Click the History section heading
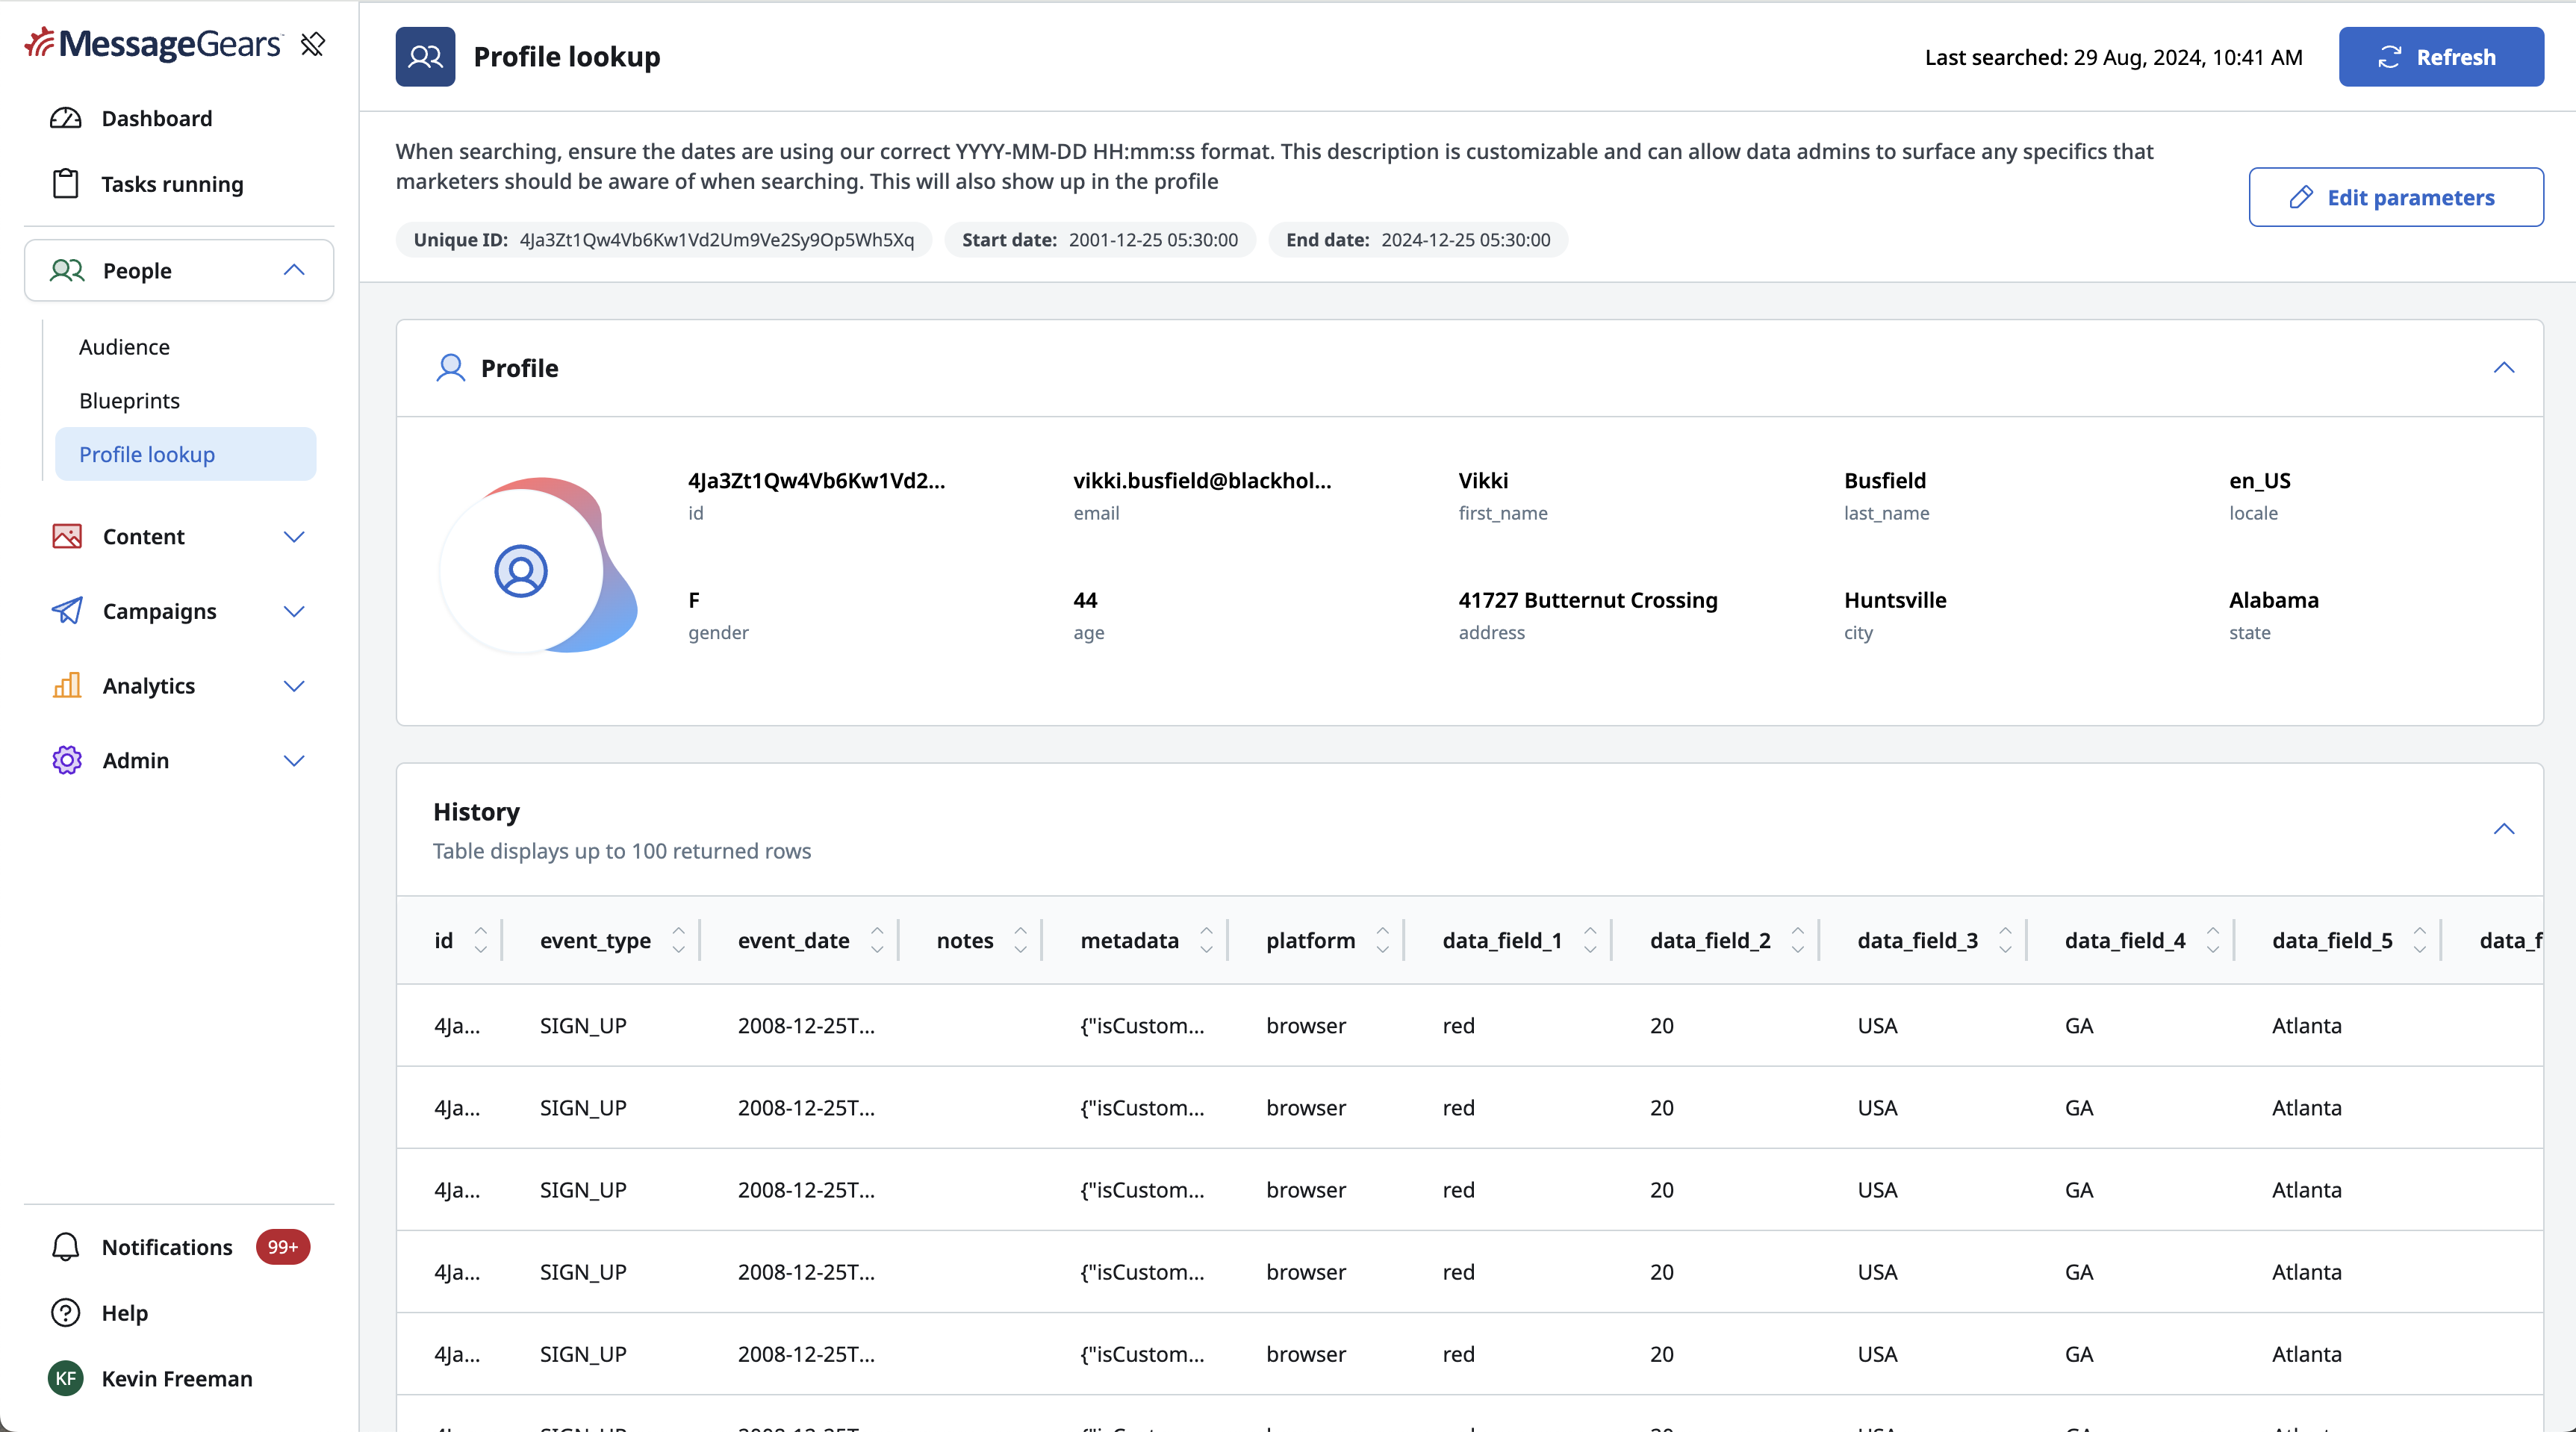This screenshot has height=1432, width=2576. pyautogui.click(x=476, y=811)
